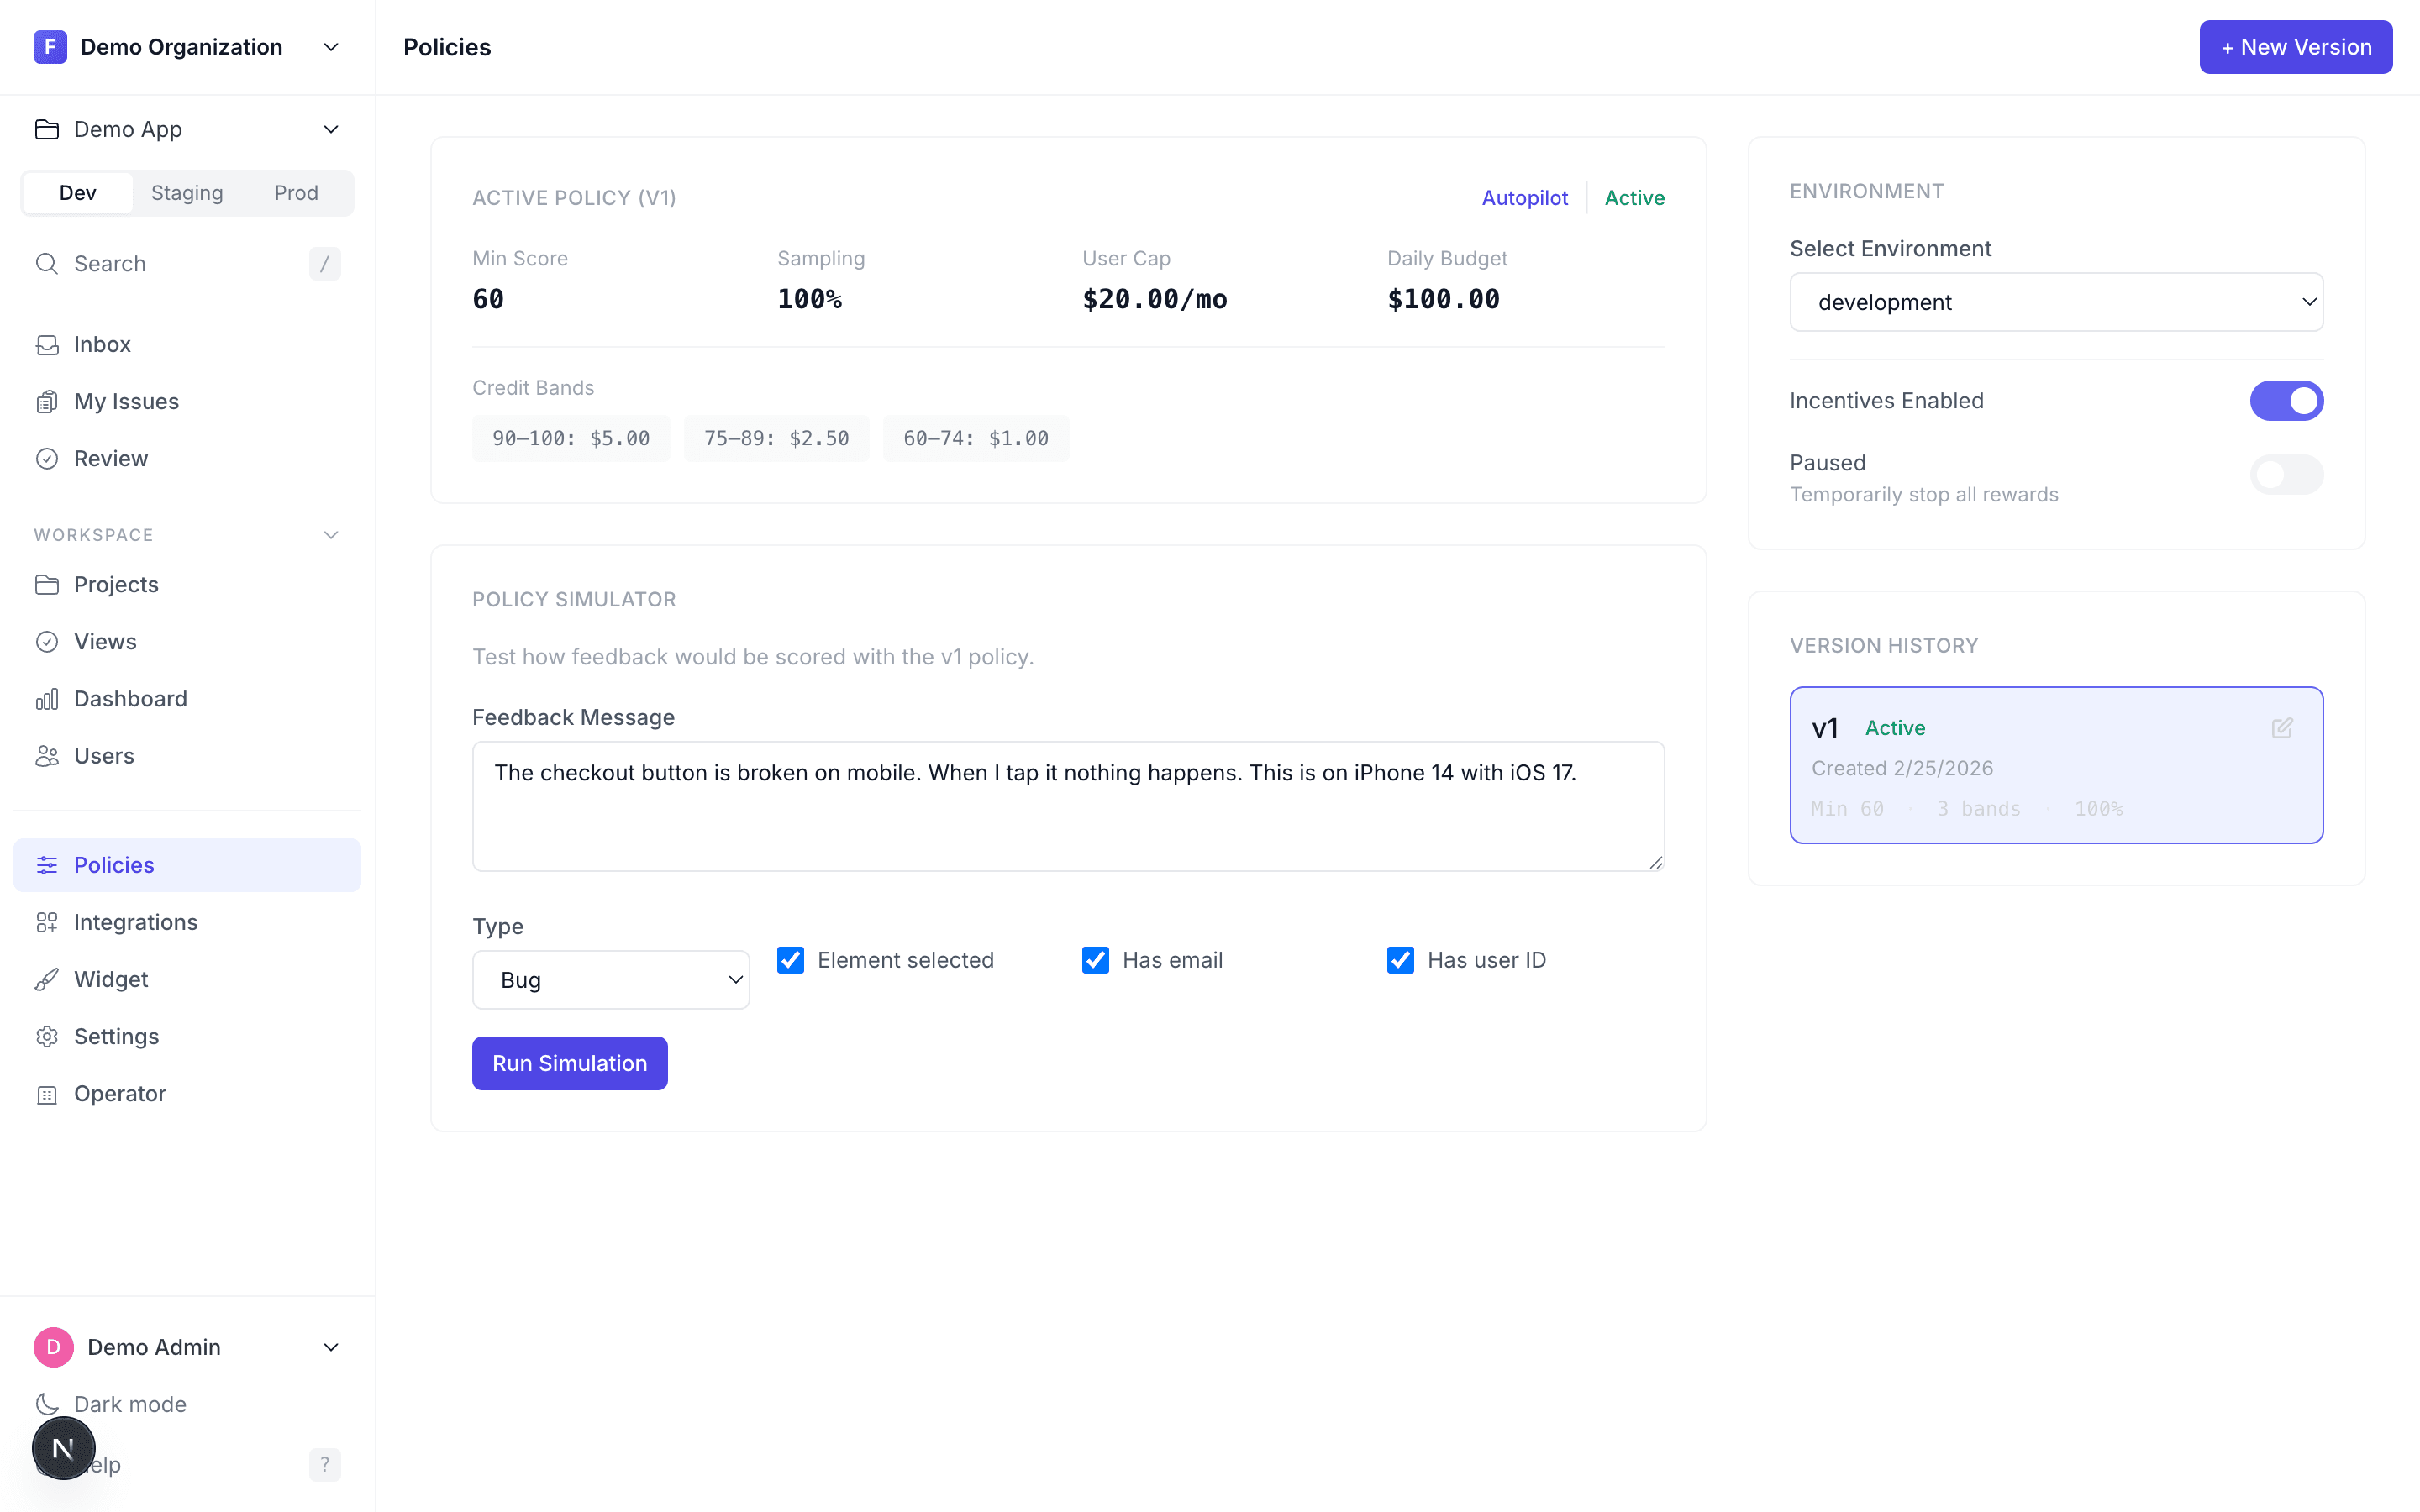
Task: Open the Type dropdown showing Bug
Action: [x=611, y=979]
